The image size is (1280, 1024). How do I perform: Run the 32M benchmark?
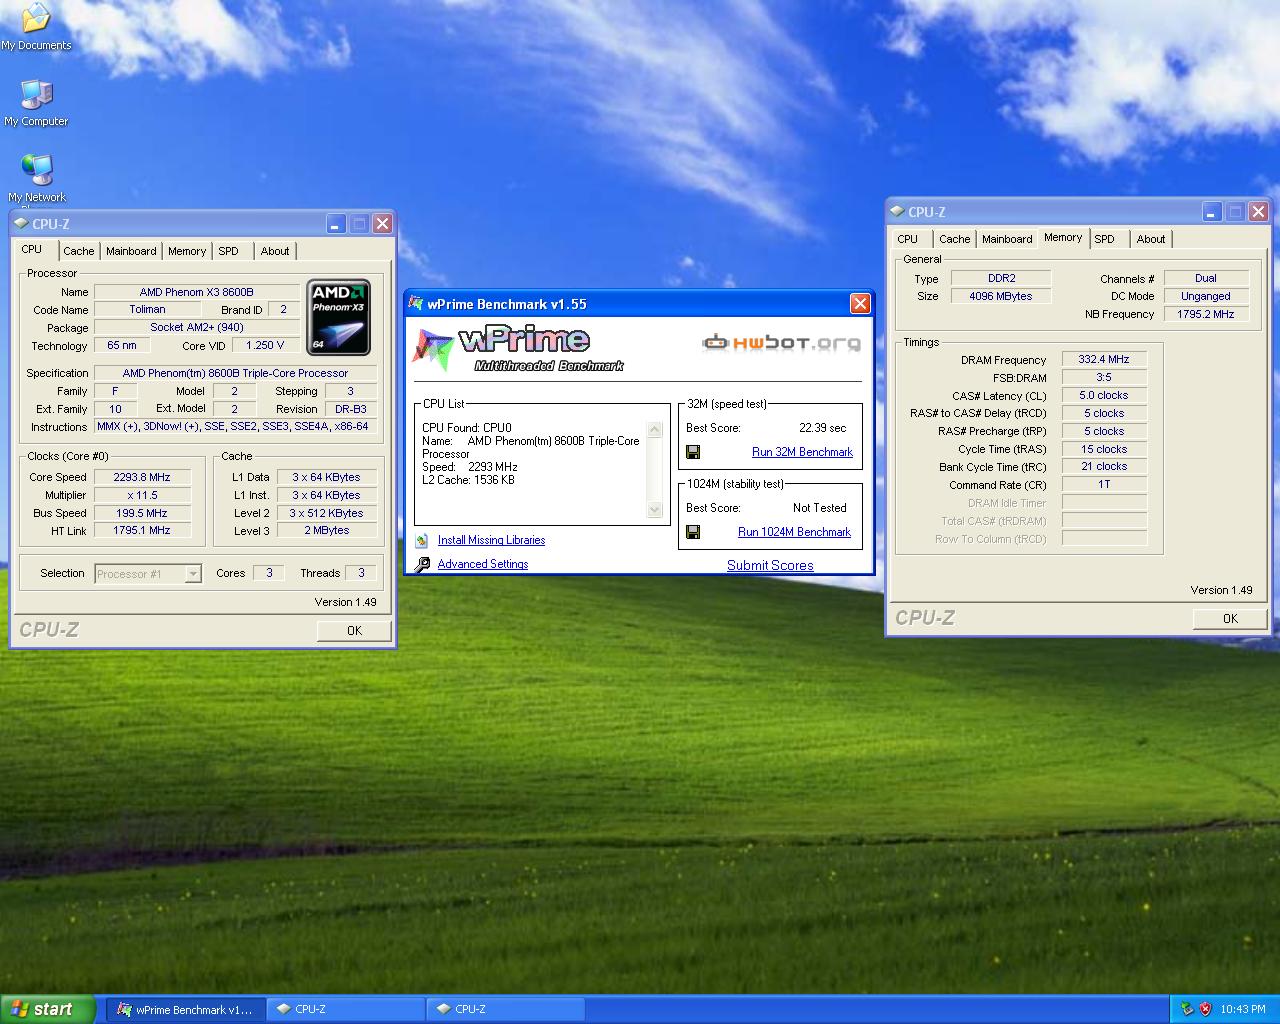click(802, 452)
